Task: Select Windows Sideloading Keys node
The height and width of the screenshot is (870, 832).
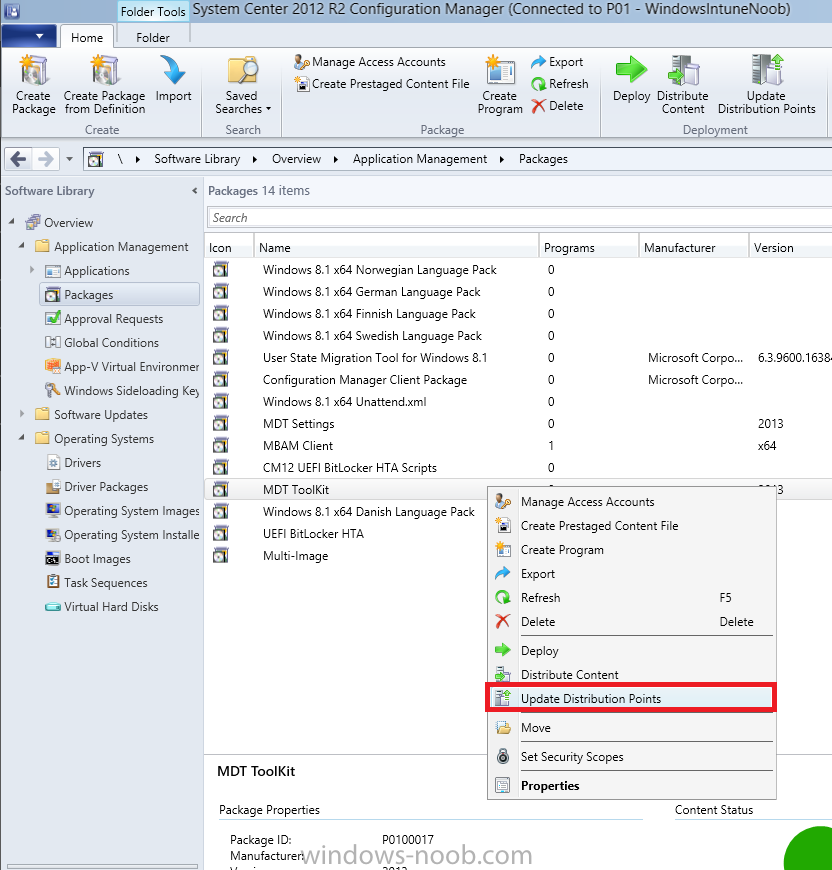Action: coord(122,390)
